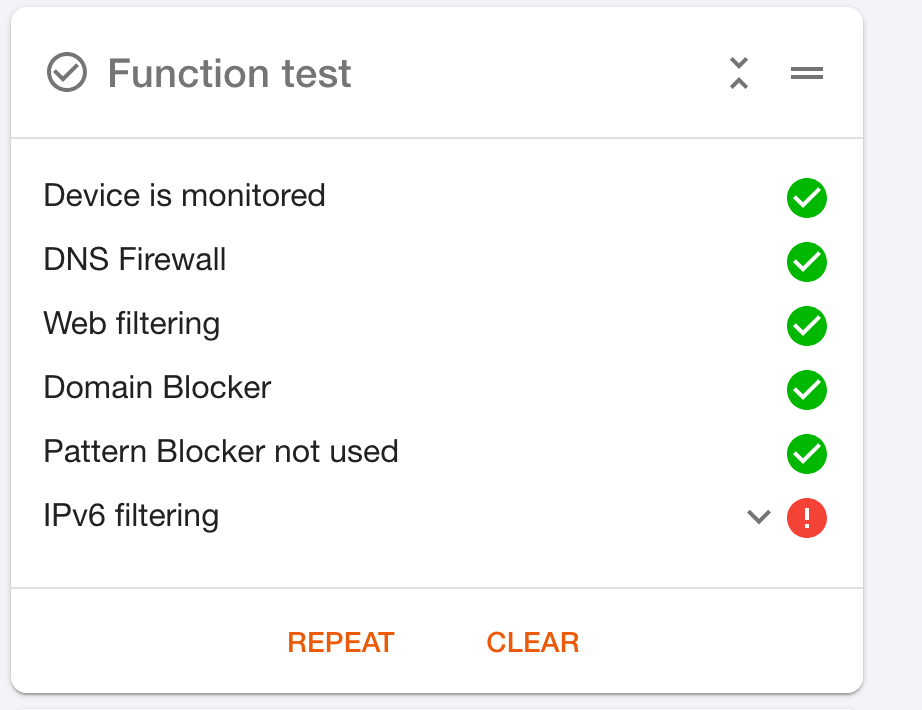Viewport: 922px width, 710px height.
Task: Click green check next to Device is monitored
Action: [x=806, y=198]
